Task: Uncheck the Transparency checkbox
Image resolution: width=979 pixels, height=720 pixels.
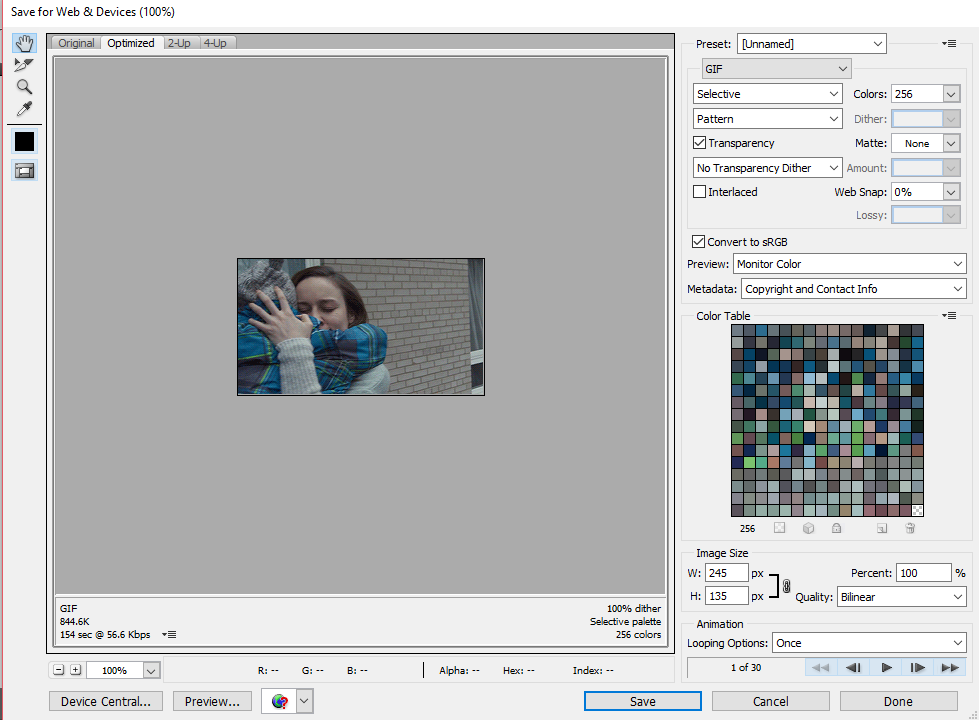Action: click(700, 143)
